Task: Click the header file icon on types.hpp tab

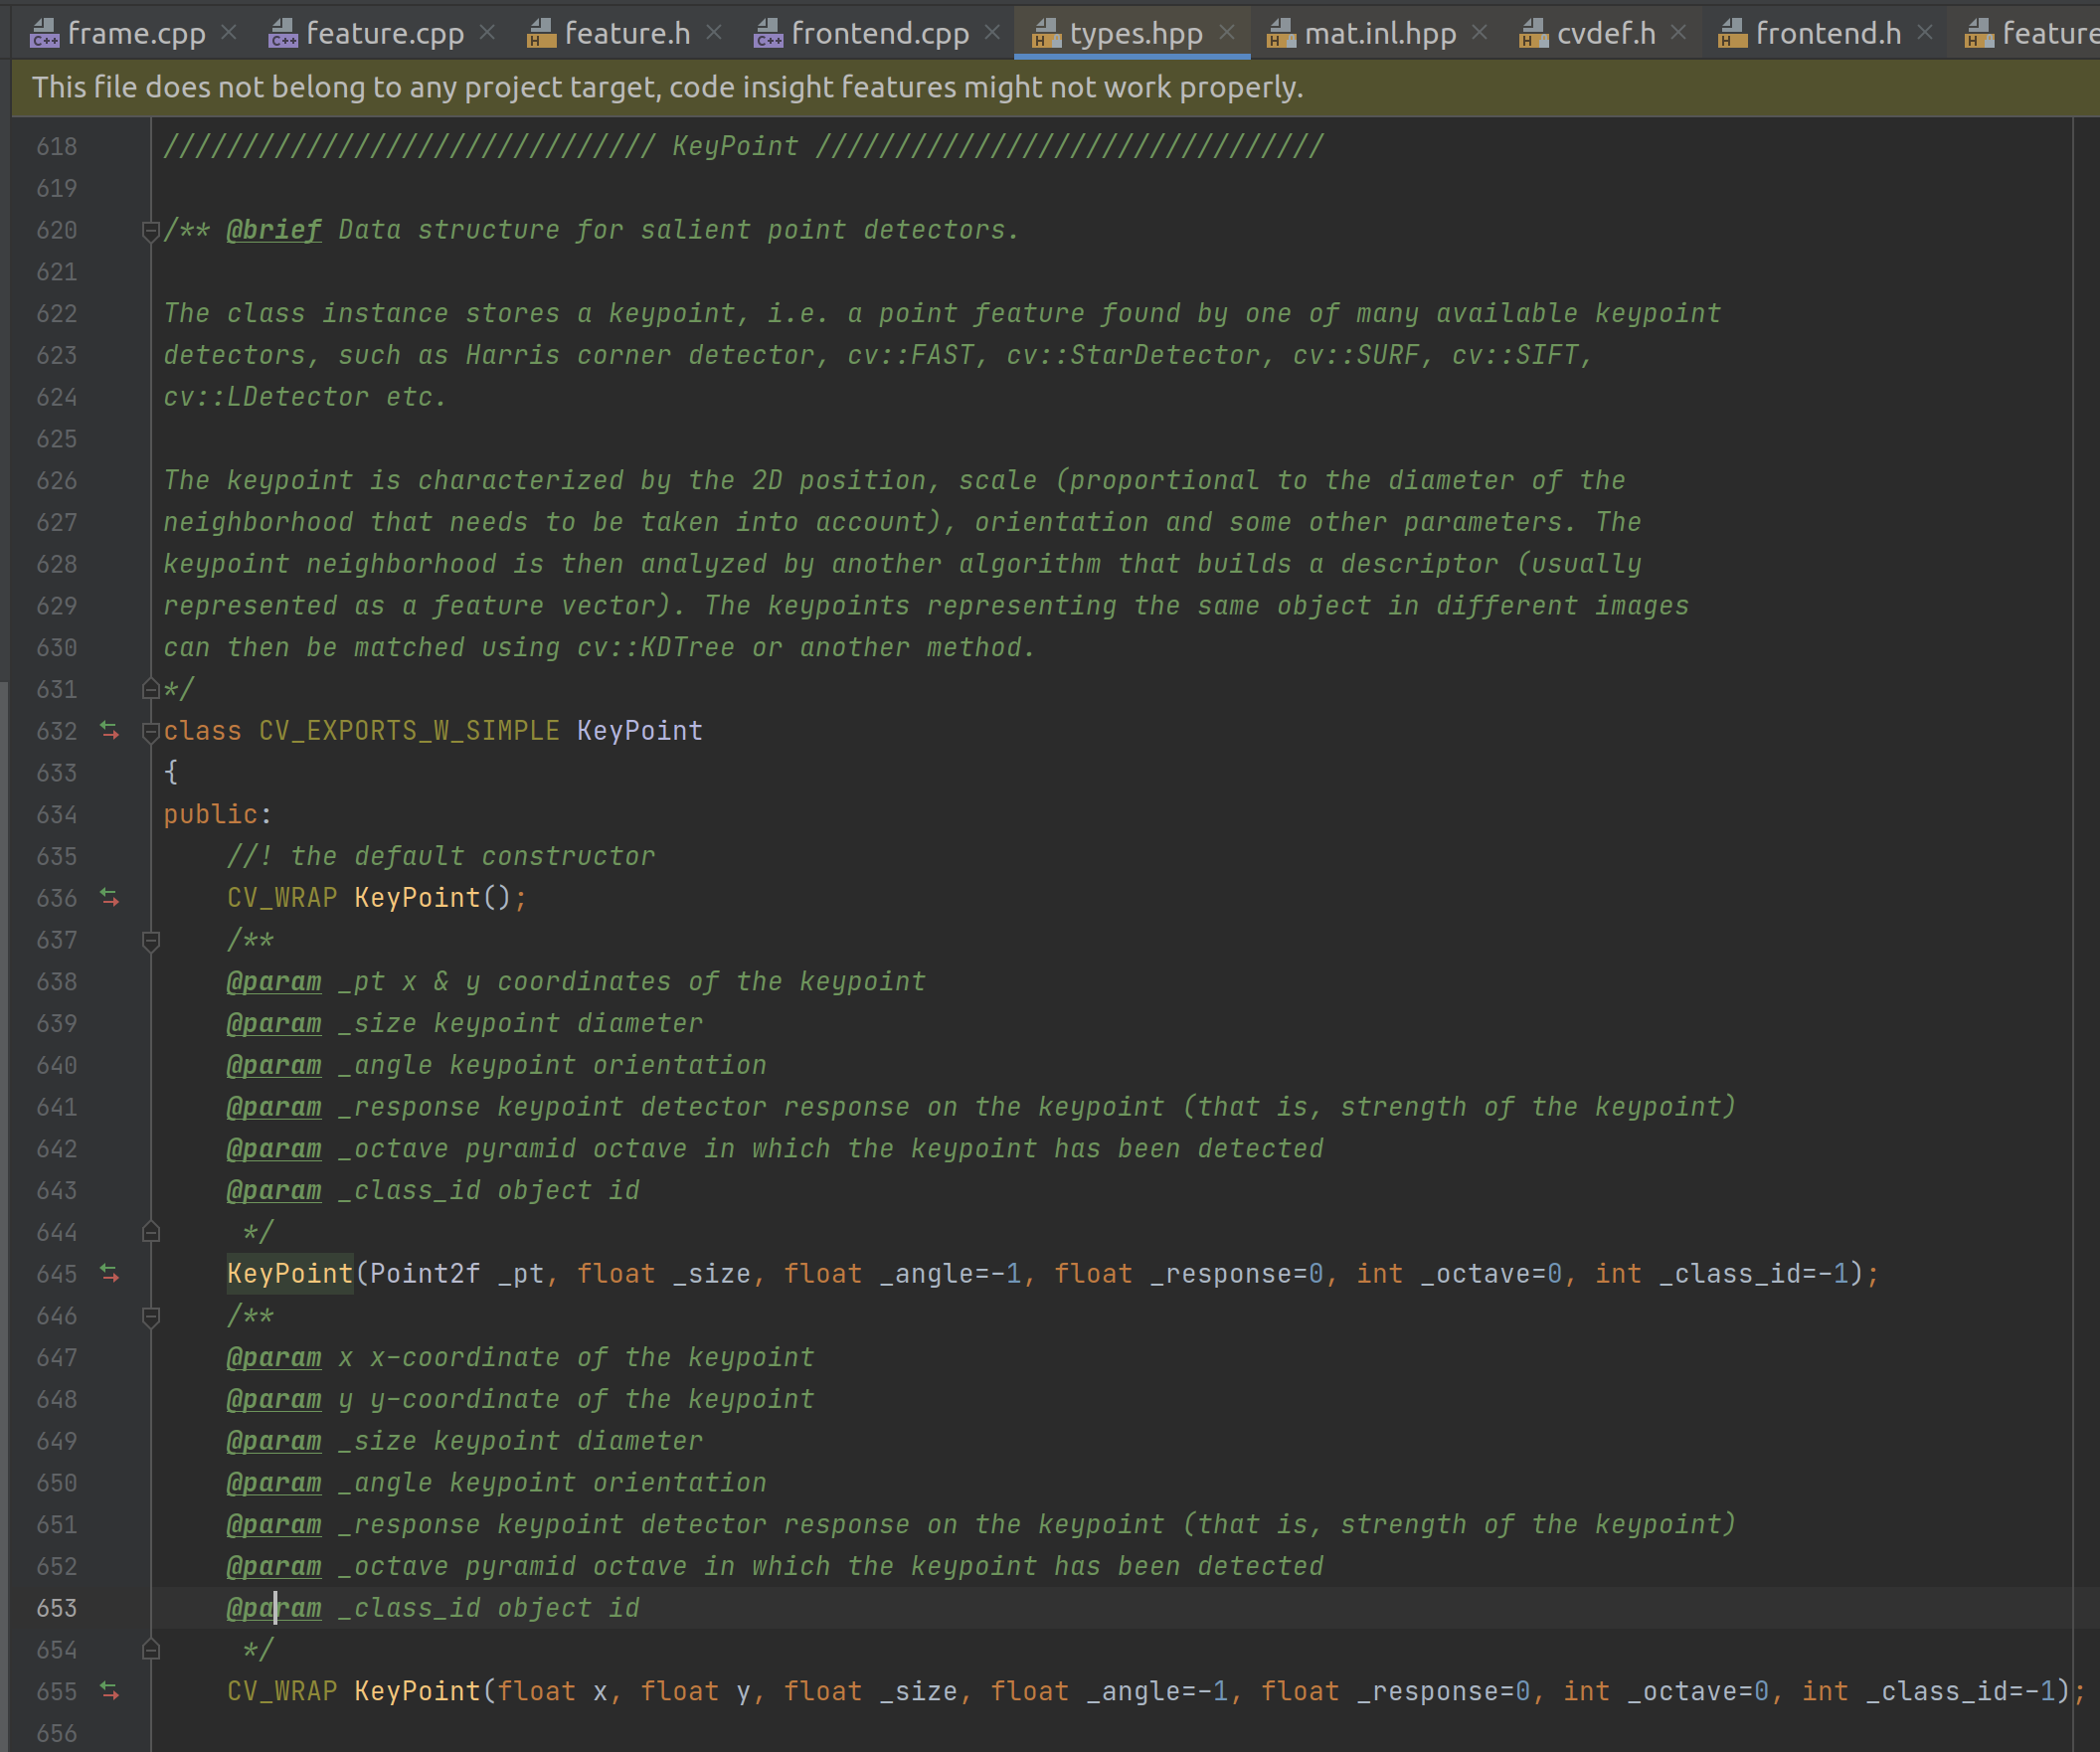Action: click(1047, 34)
